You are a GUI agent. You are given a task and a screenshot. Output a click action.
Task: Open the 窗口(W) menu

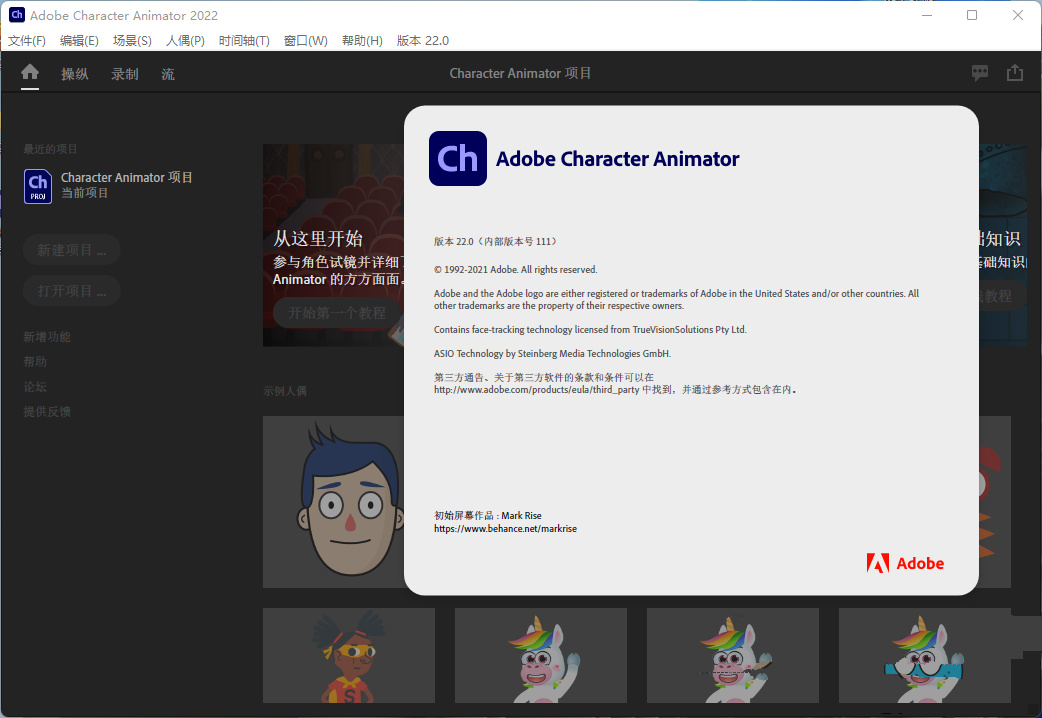[x=306, y=41]
